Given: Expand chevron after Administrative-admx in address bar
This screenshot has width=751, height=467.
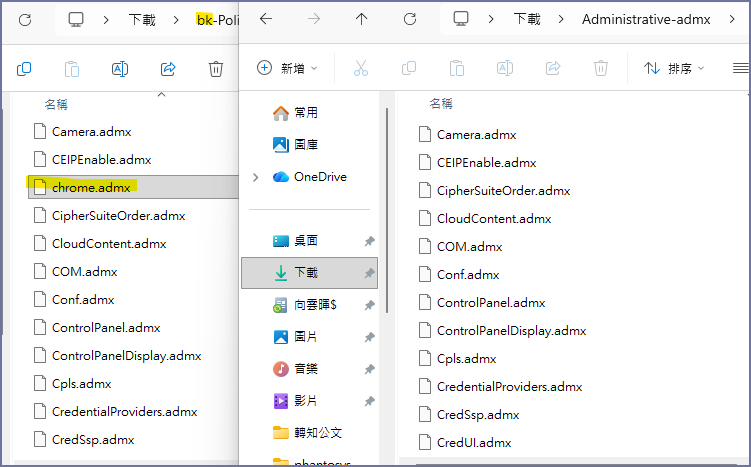Looking at the screenshot, I should [731, 19].
